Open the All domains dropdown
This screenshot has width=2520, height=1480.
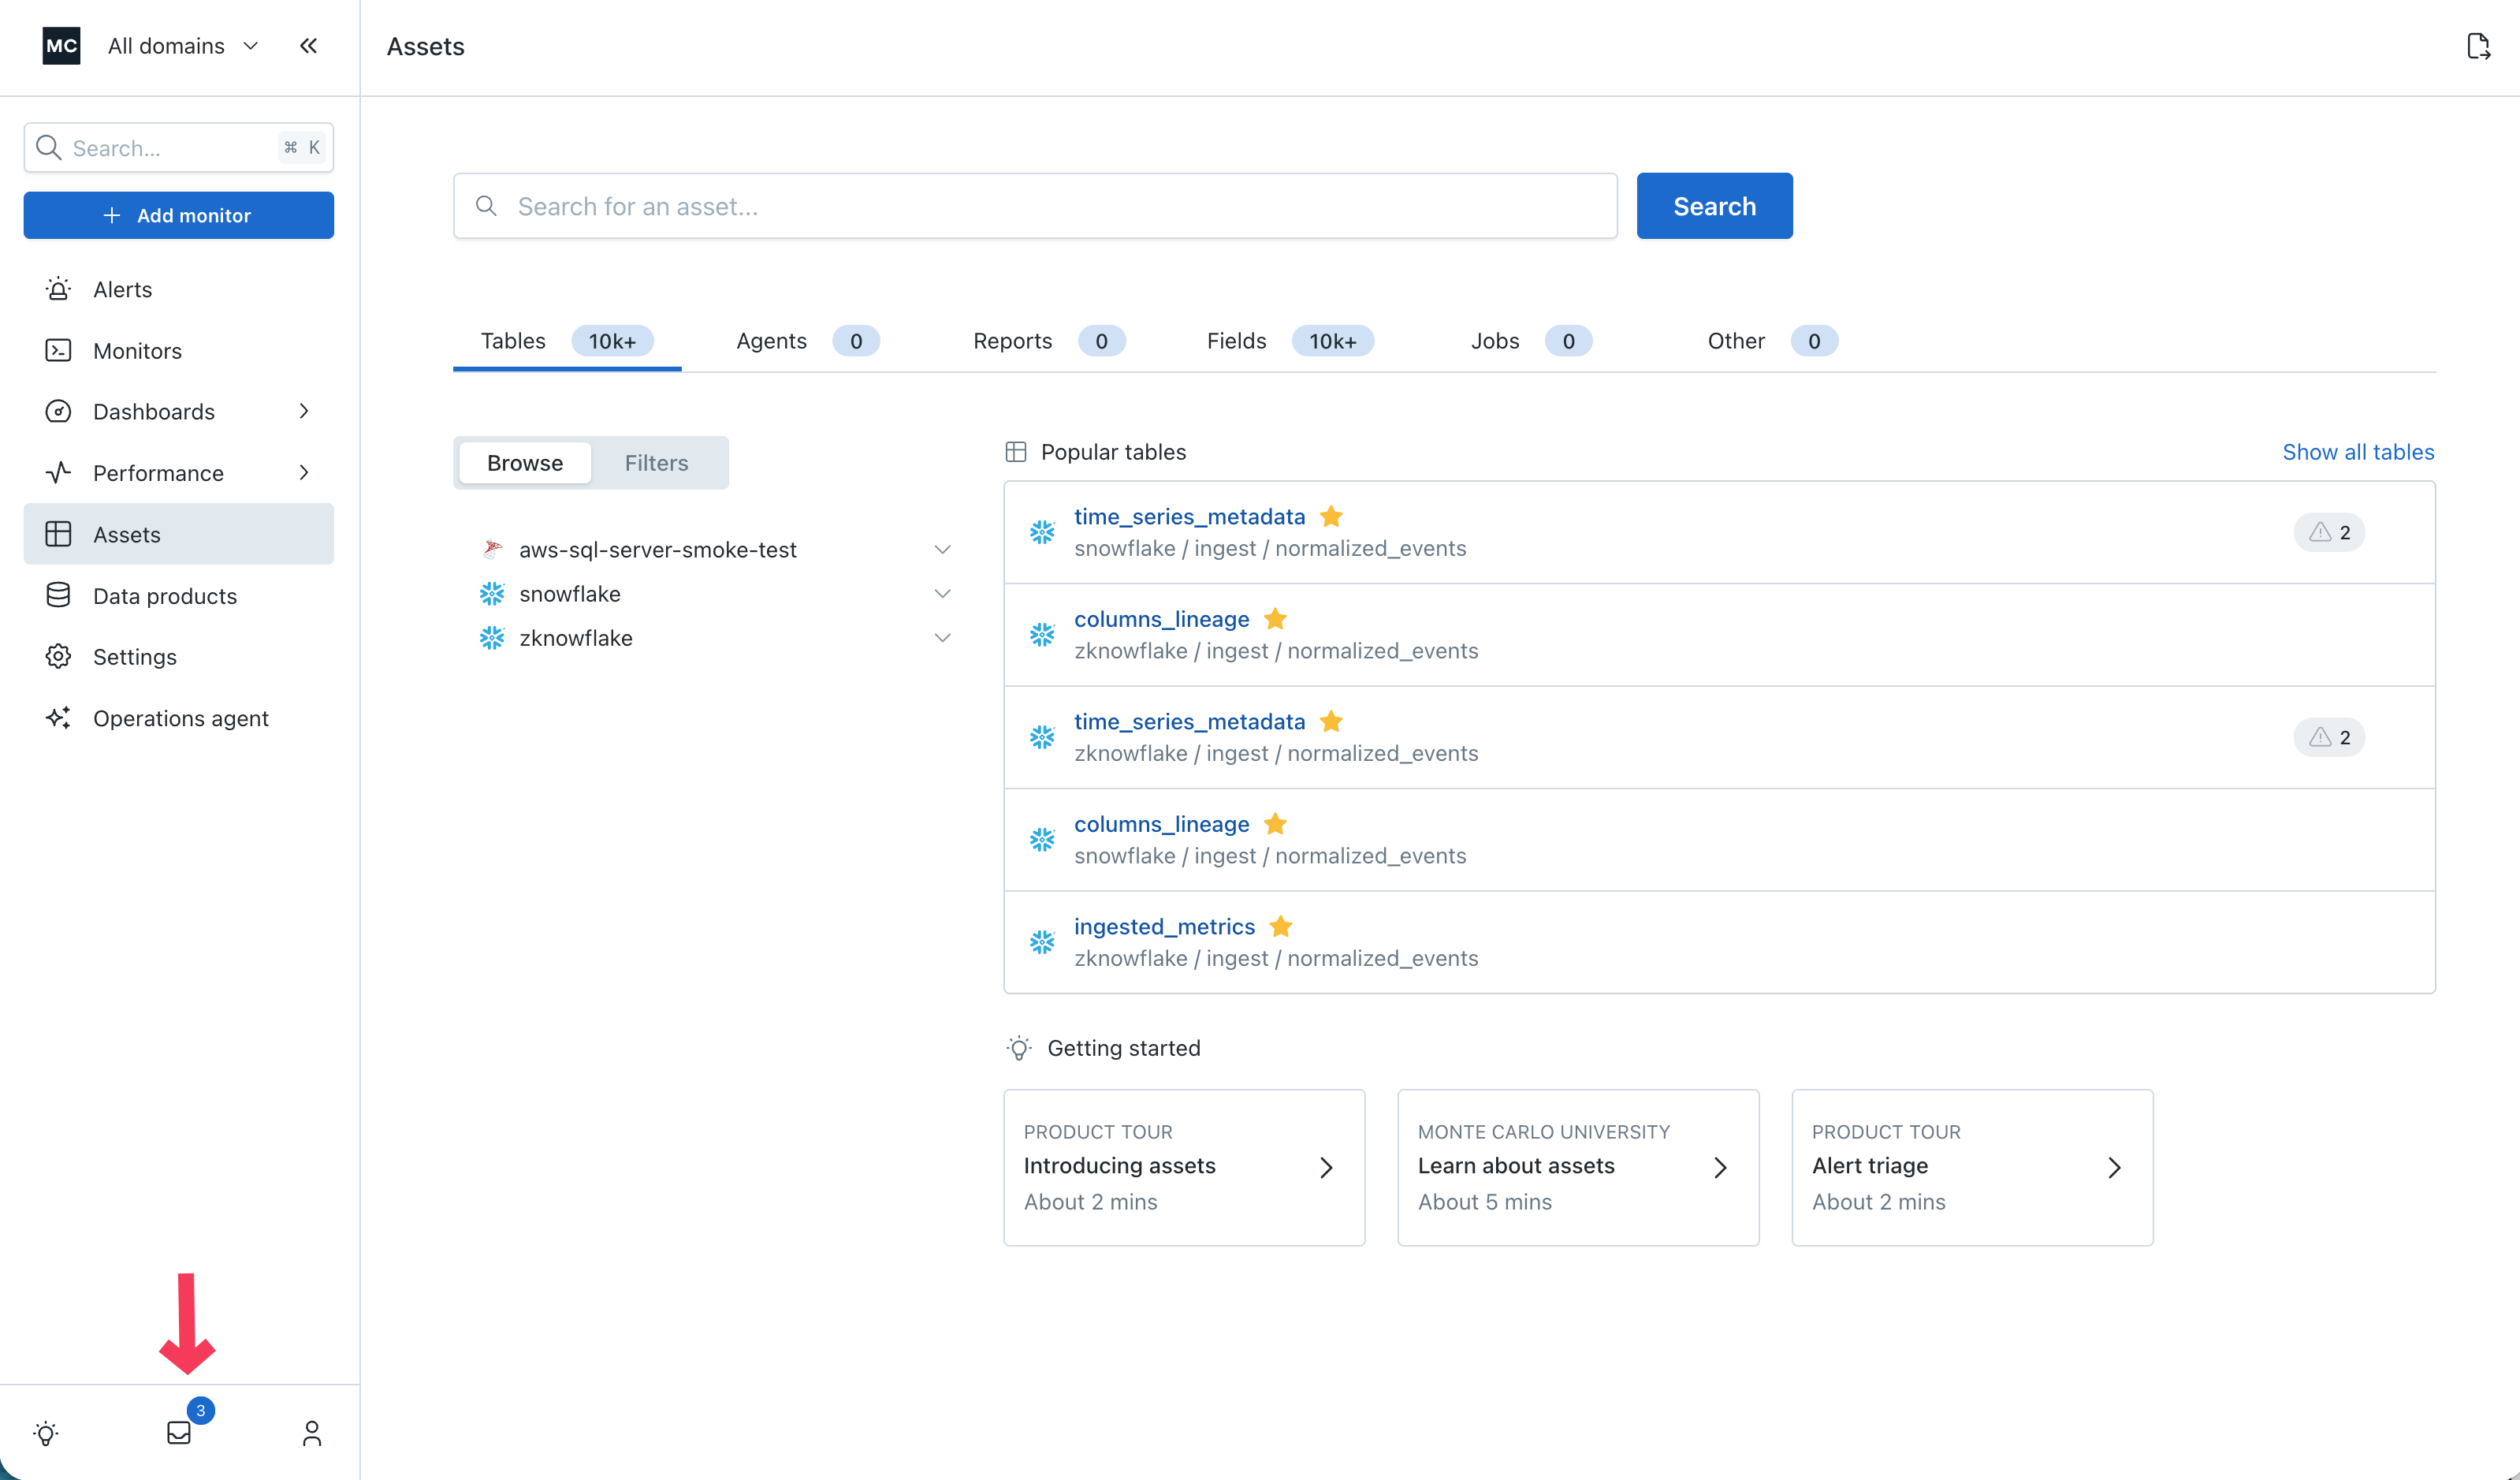(x=183, y=46)
